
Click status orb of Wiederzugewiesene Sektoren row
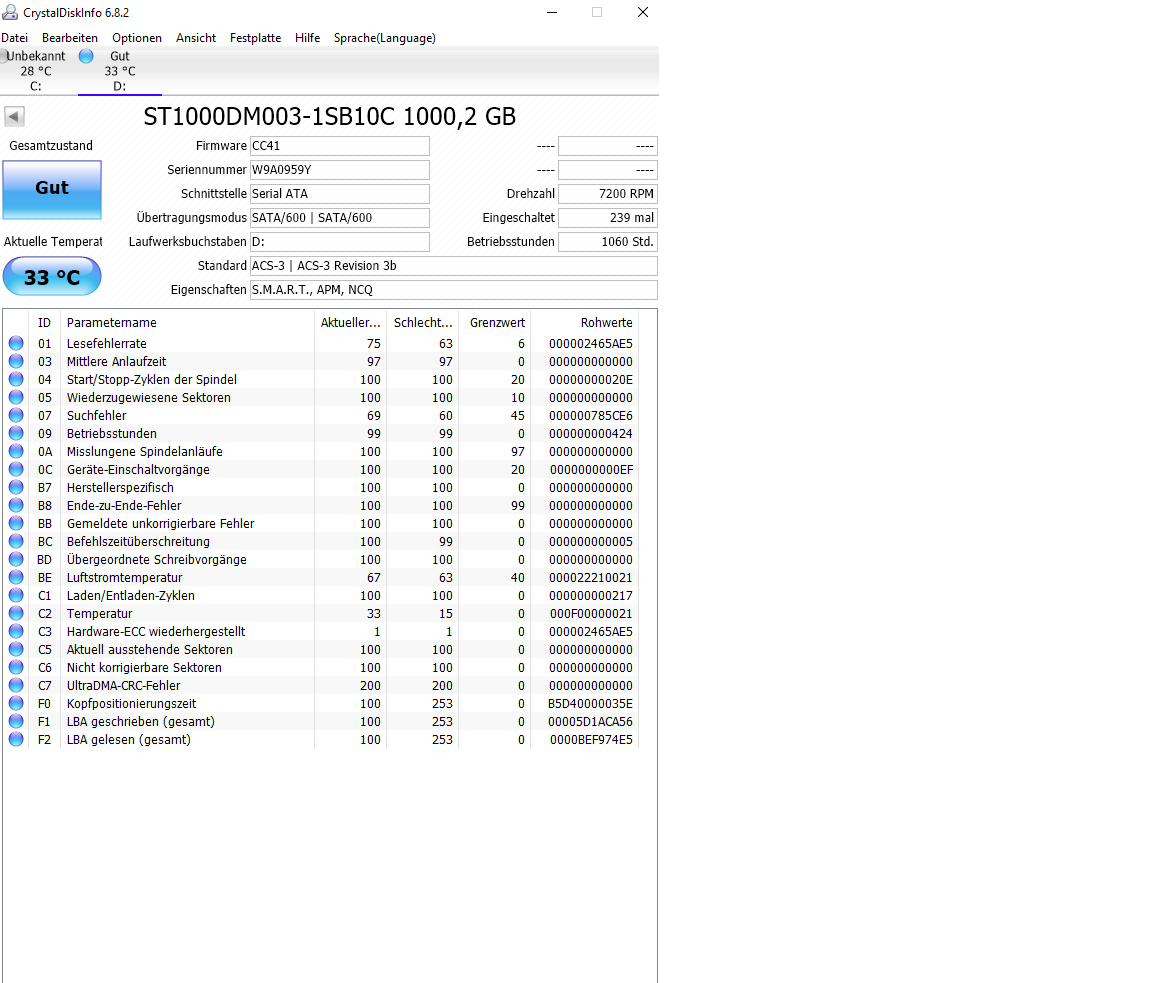click(16, 397)
